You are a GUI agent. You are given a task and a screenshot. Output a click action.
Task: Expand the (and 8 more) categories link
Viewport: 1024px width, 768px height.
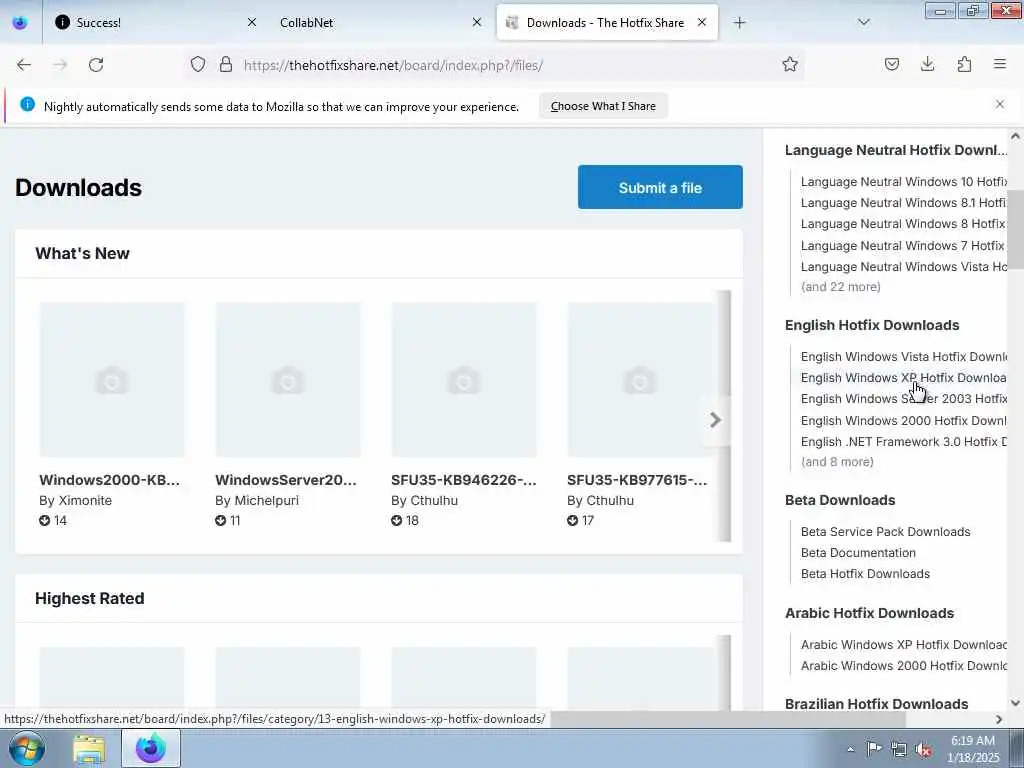tap(837, 462)
